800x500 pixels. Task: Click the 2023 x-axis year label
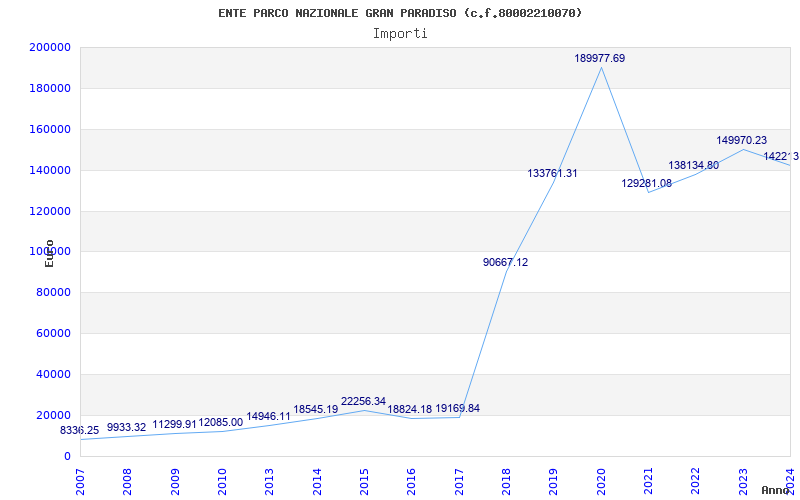coord(743,482)
